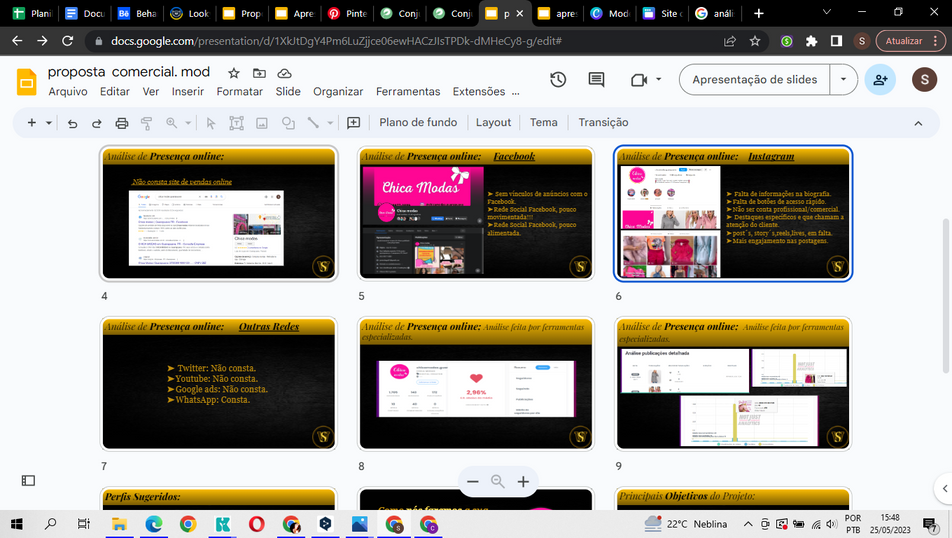Image resolution: width=952 pixels, height=538 pixels.
Task: Toggle the filmstrip view icon
Action: pos(28,480)
